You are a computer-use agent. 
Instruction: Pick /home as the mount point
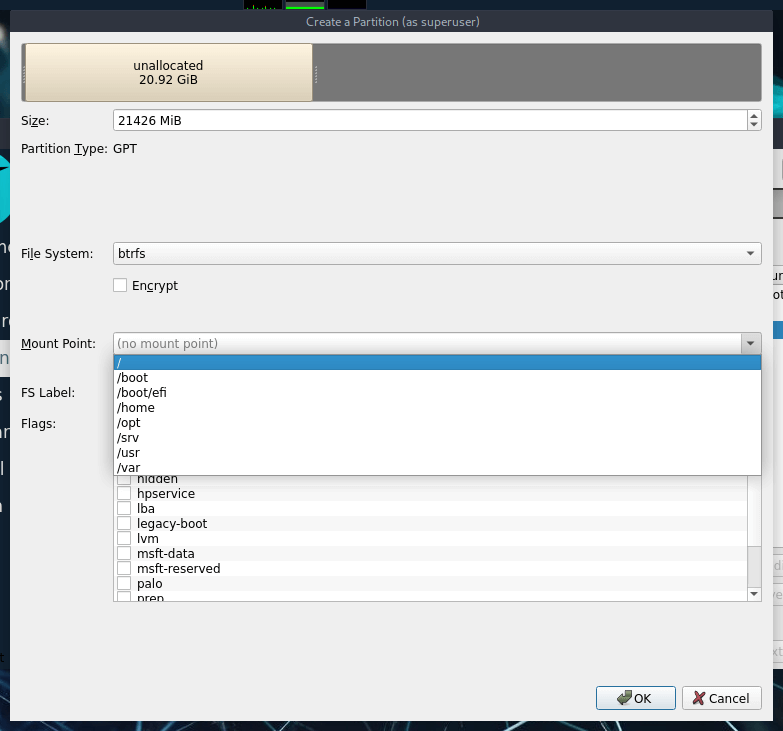437,408
